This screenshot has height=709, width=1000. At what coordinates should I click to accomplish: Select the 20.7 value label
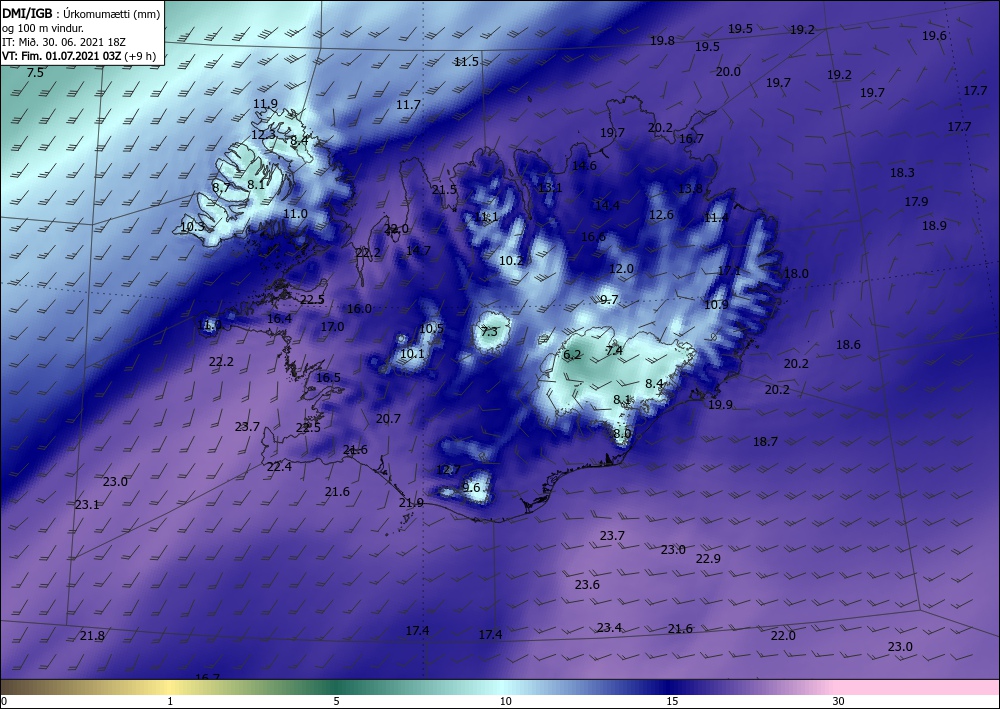pos(388,418)
